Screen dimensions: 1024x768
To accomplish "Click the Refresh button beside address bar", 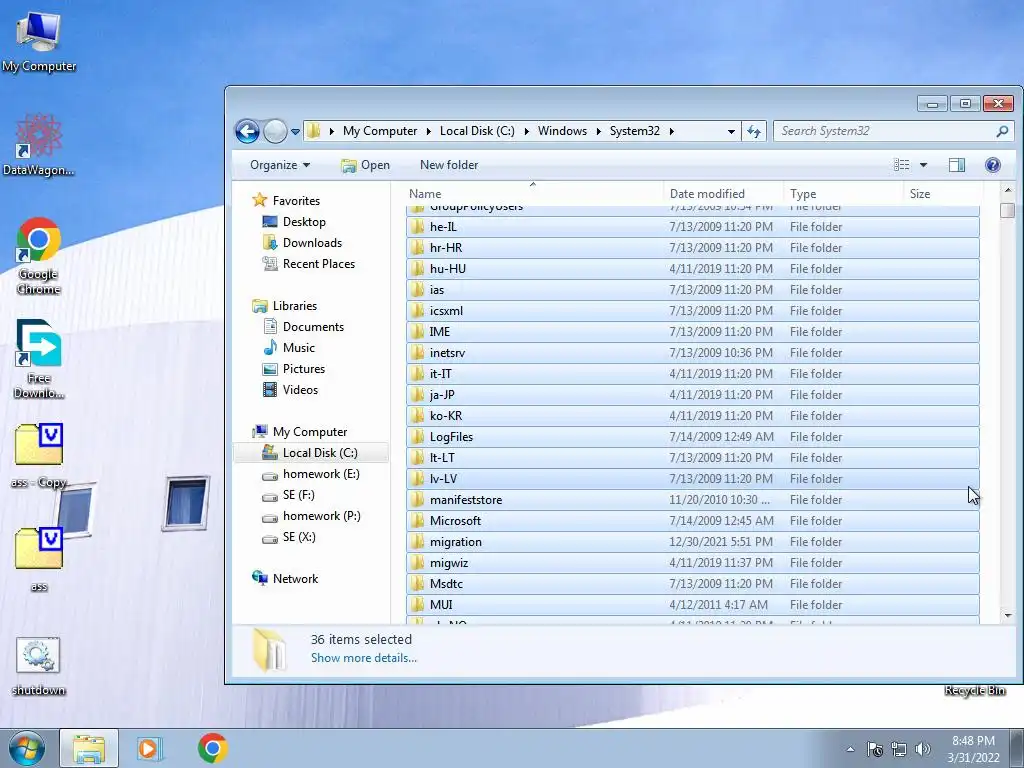I will [754, 131].
